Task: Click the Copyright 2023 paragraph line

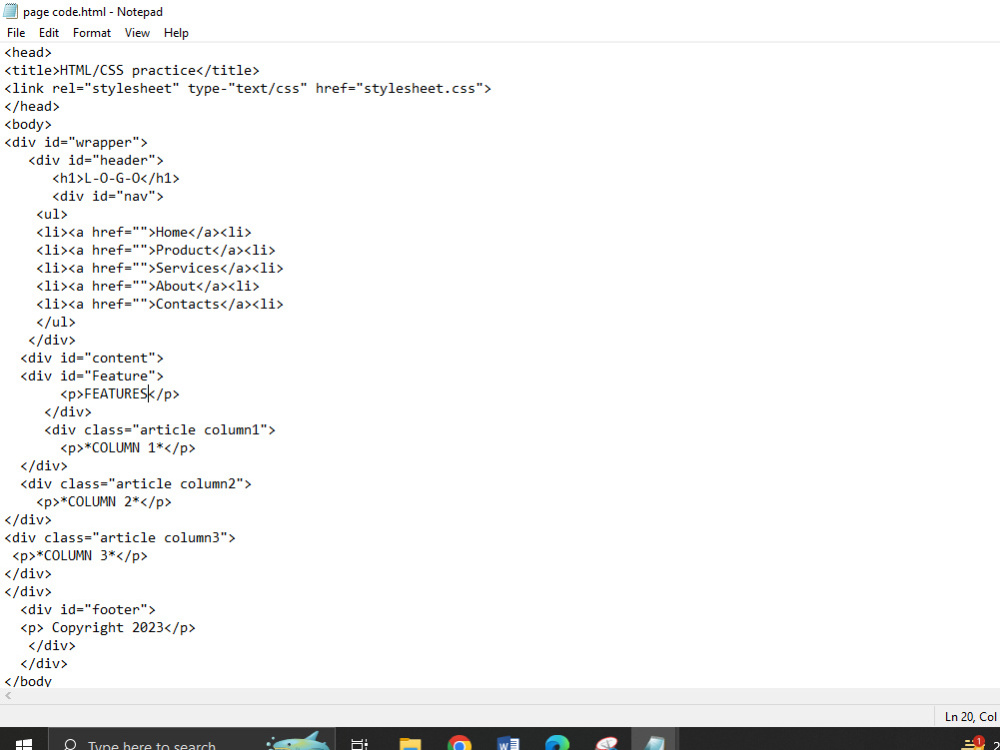Action: pos(108,628)
